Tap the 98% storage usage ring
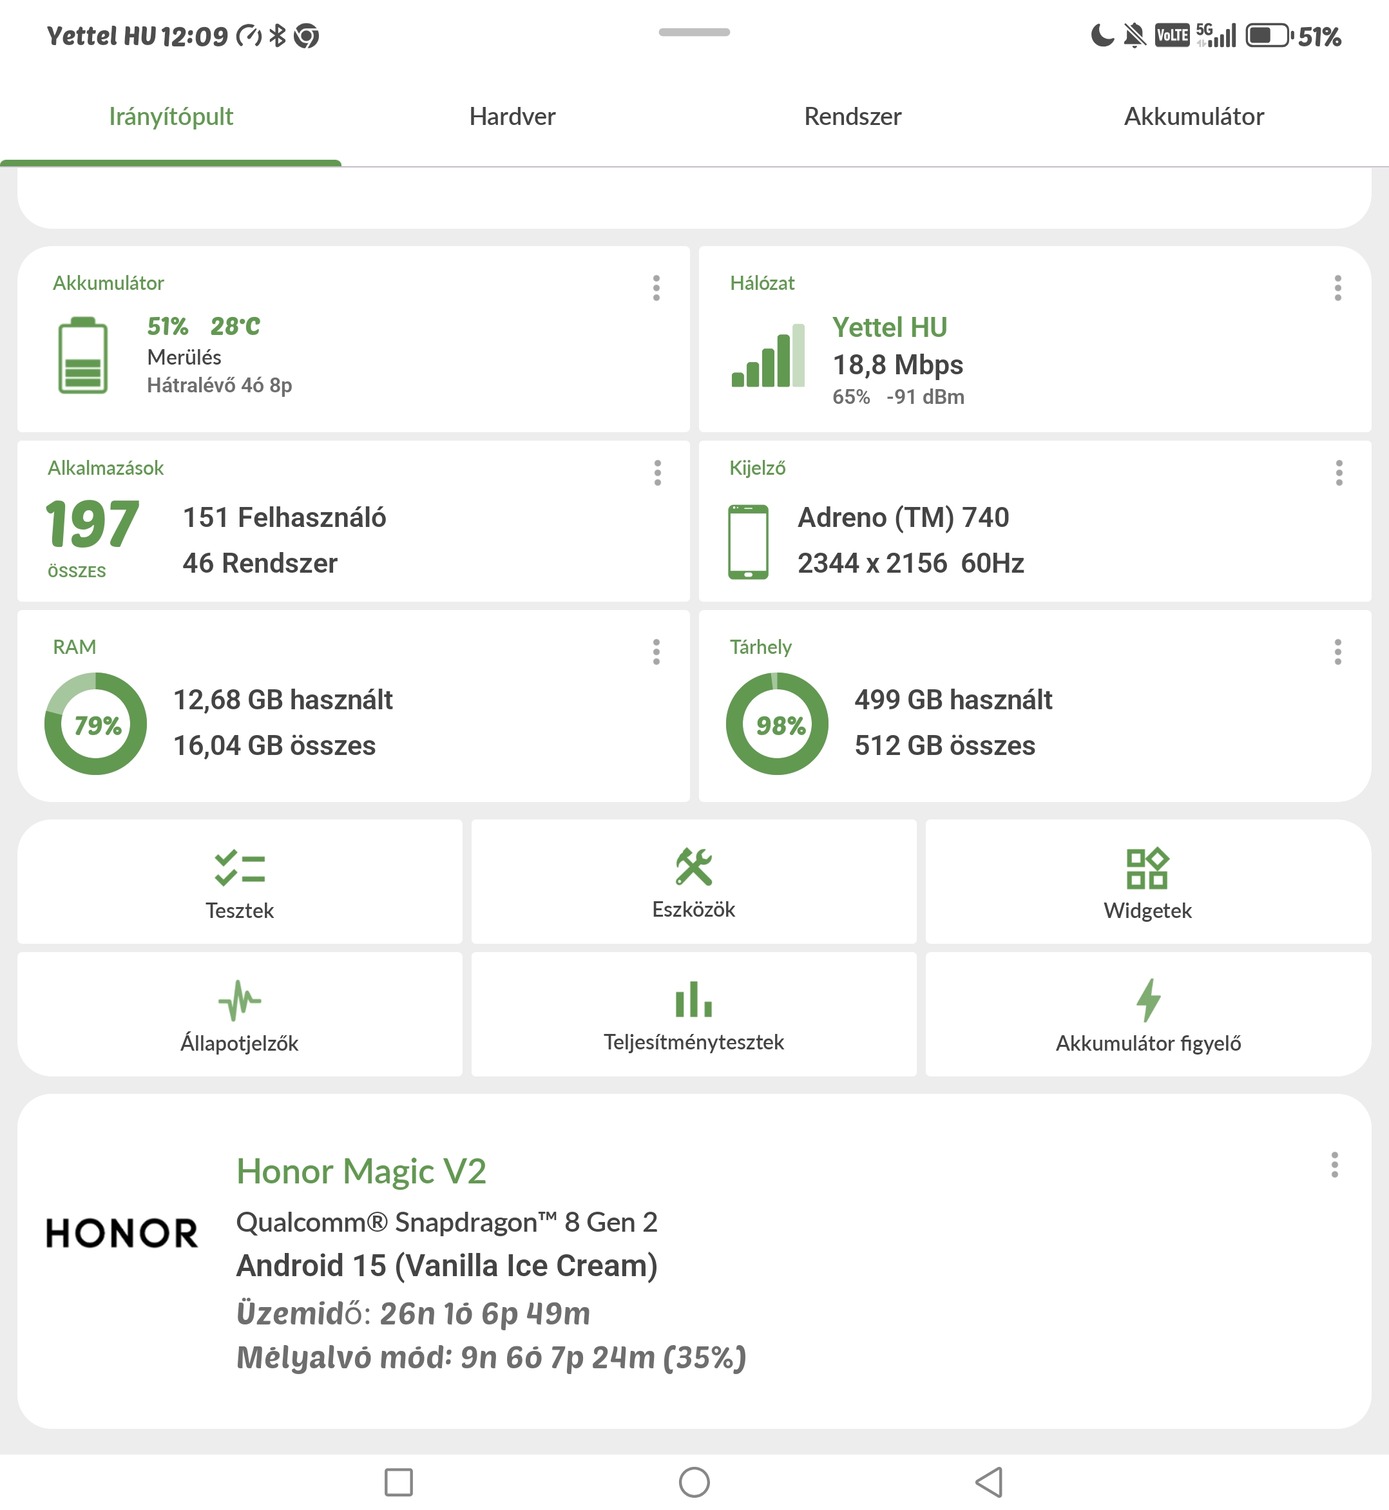The width and height of the screenshot is (1389, 1510). pyautogui.click(x=777, y=724)
